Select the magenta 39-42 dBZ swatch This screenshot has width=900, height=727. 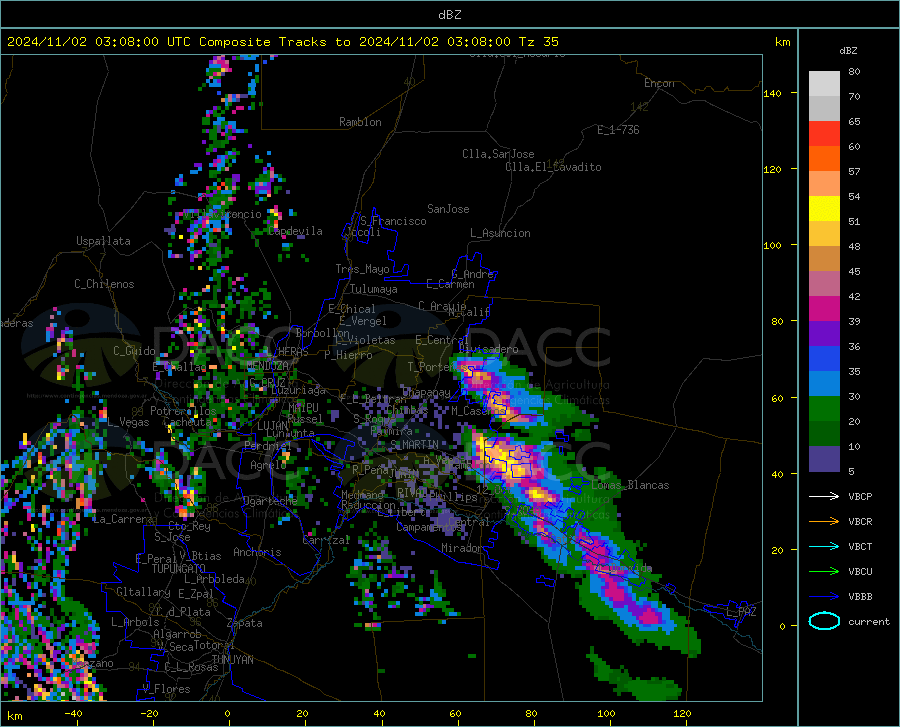click(824, 309)
